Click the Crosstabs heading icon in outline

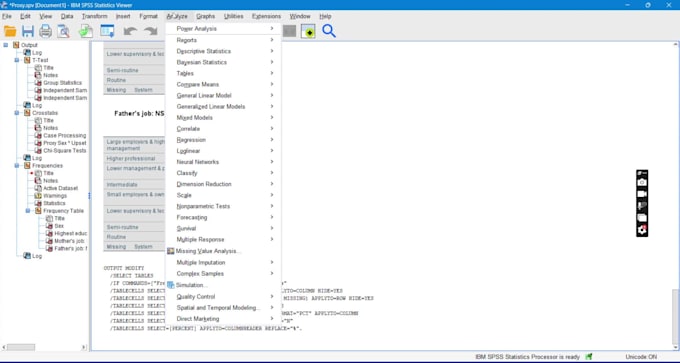click(27, 113)
